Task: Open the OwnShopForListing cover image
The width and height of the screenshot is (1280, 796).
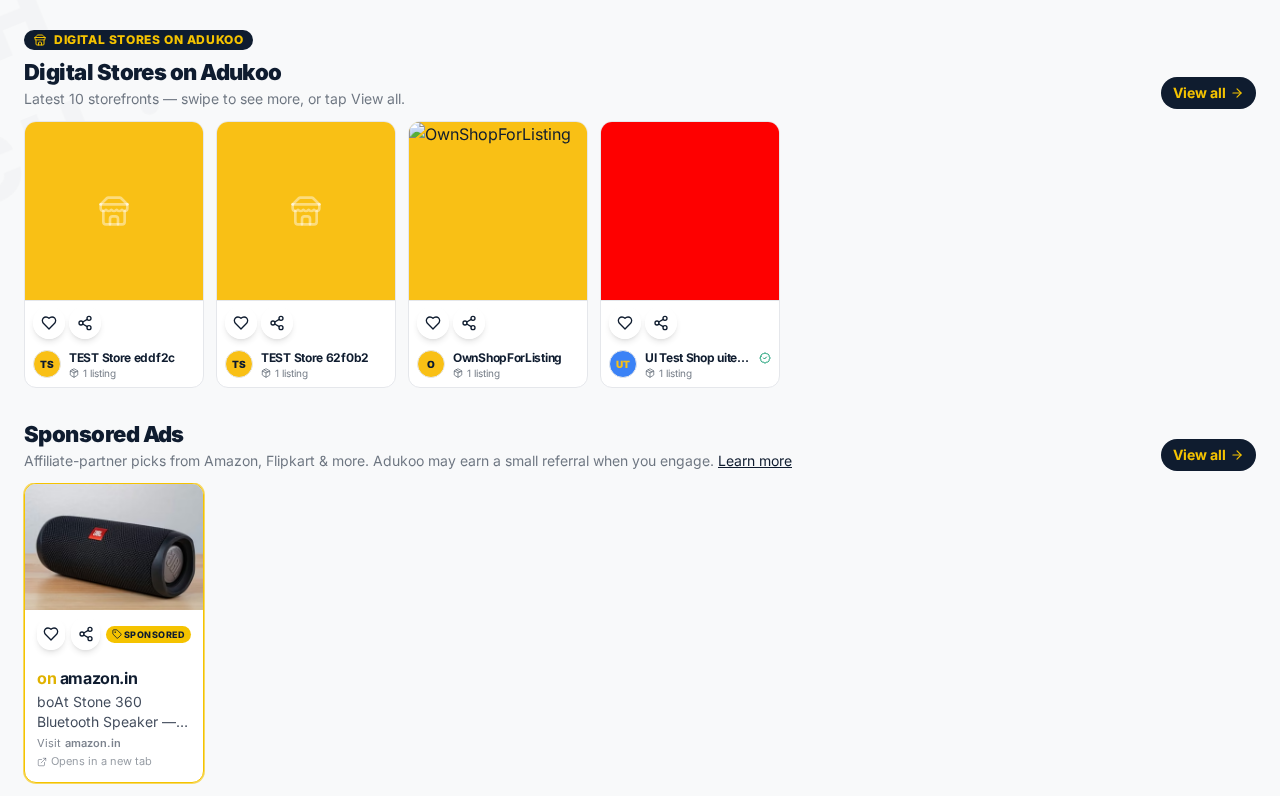Action: point(498,211)
